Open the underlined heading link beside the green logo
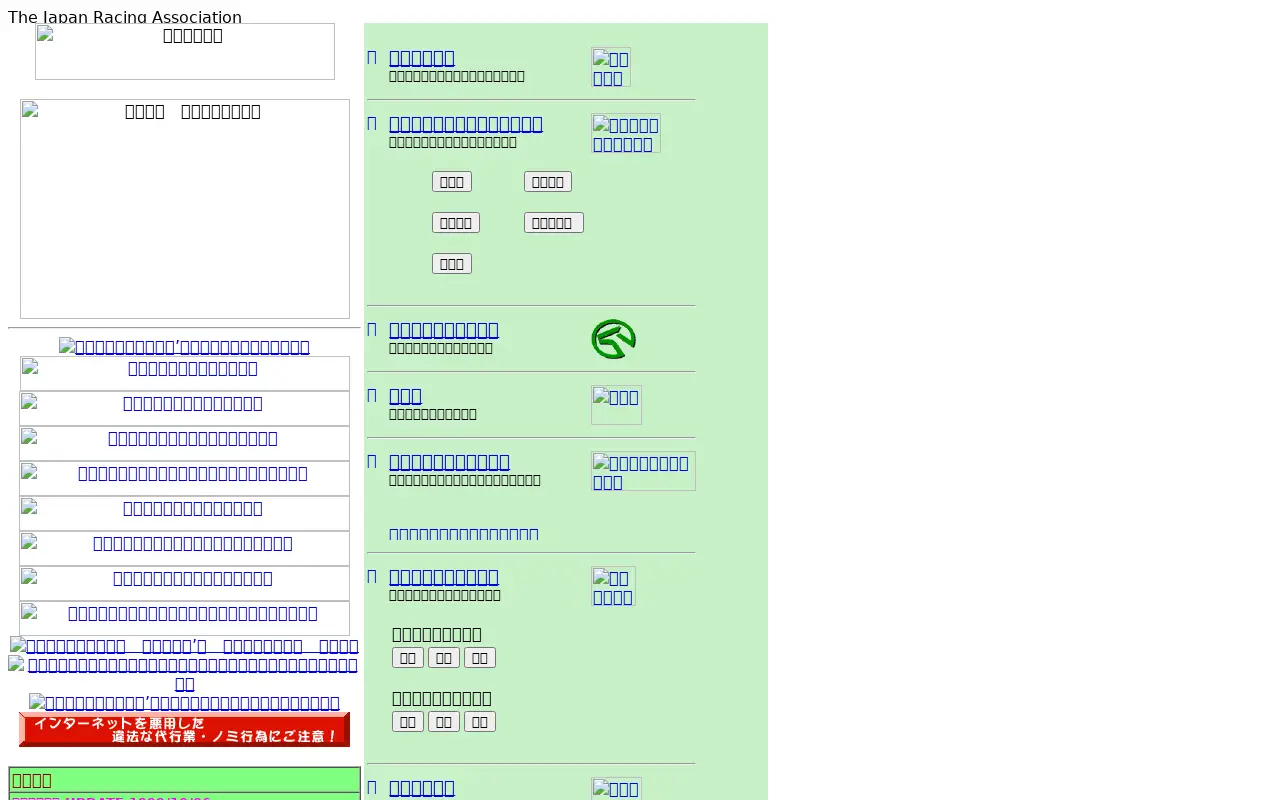Viewport: 1280px width, 800px height. pos(443,329)
